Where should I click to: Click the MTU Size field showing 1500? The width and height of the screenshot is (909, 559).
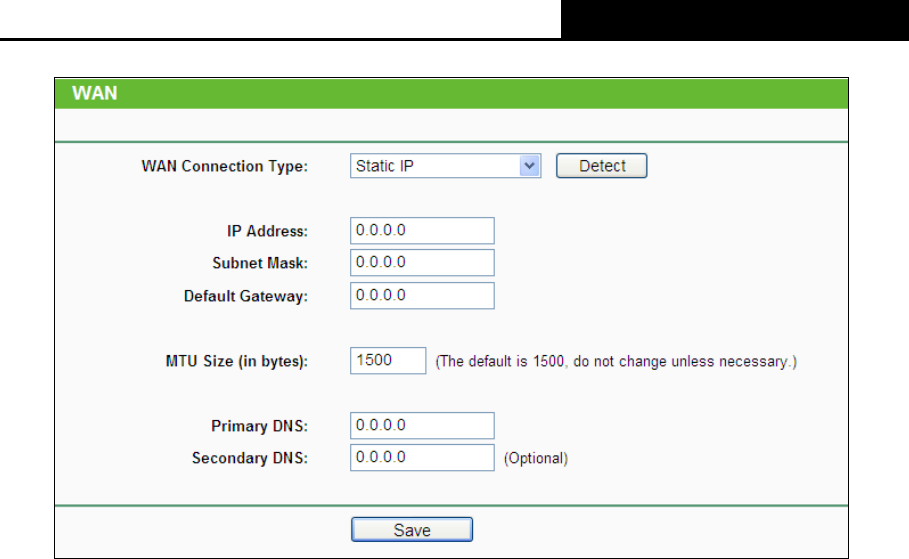388,361
